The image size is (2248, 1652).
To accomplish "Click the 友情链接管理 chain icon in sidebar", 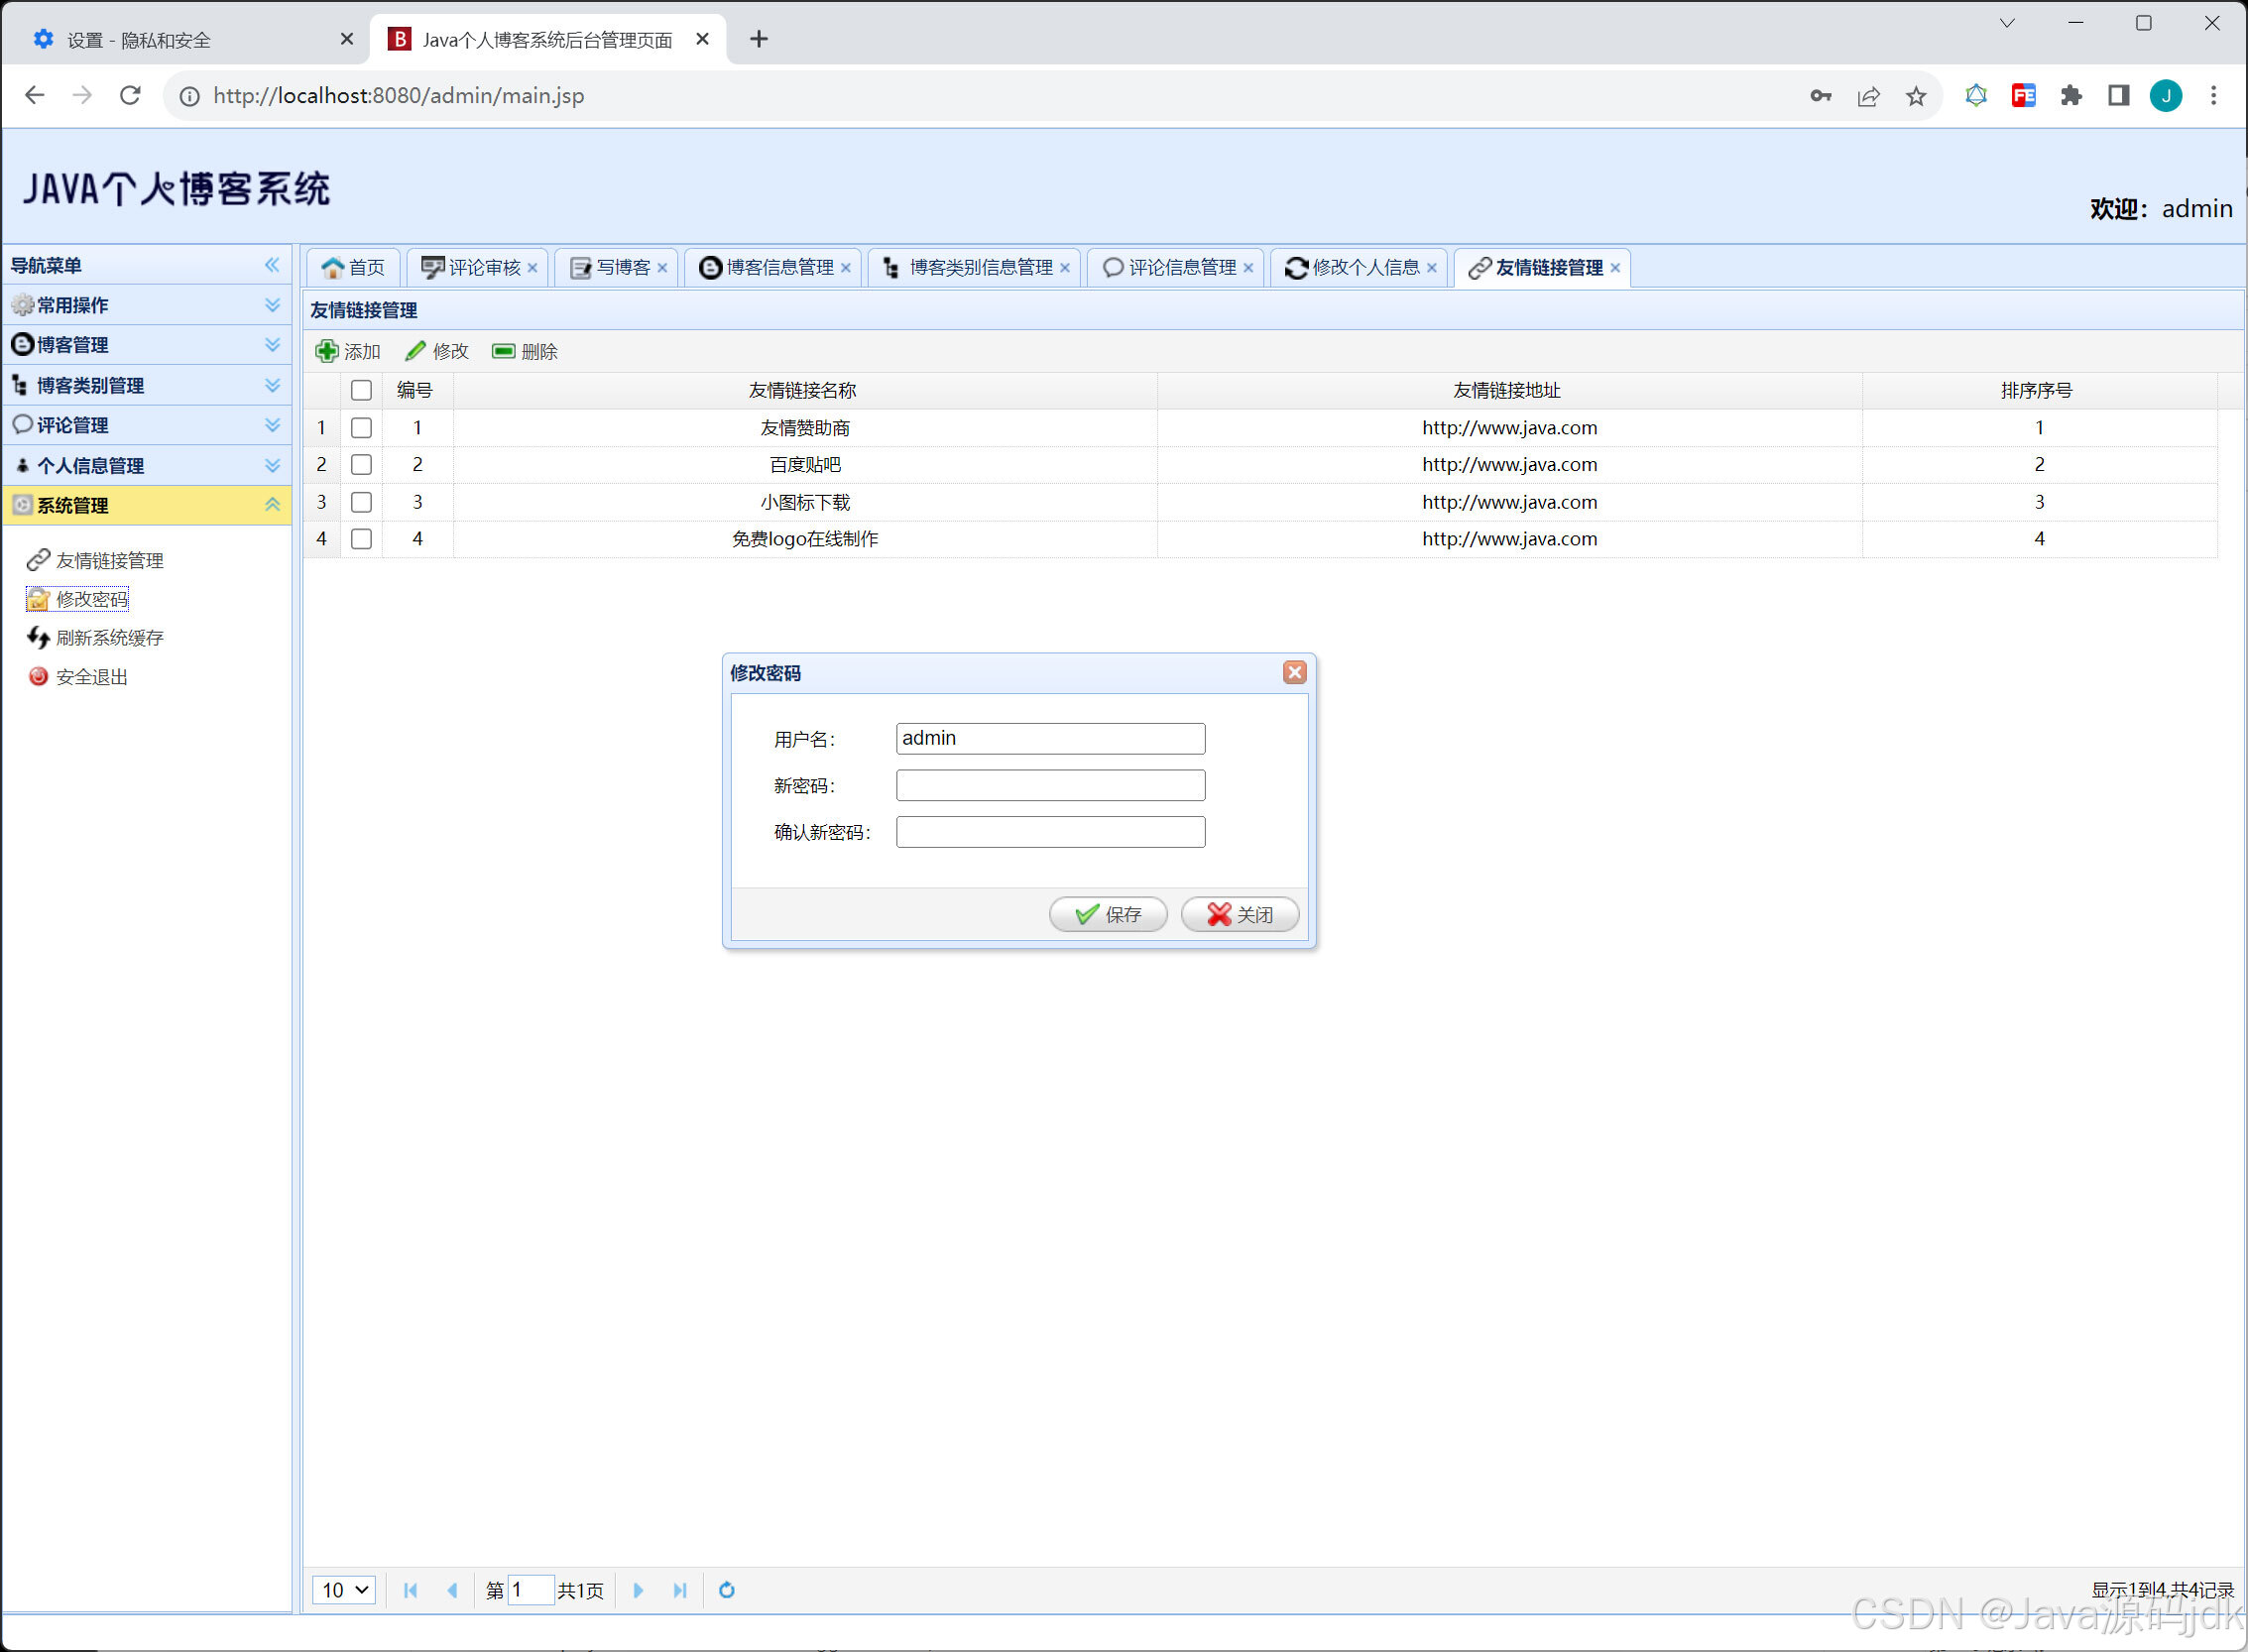I will click(x=38, y=560).
